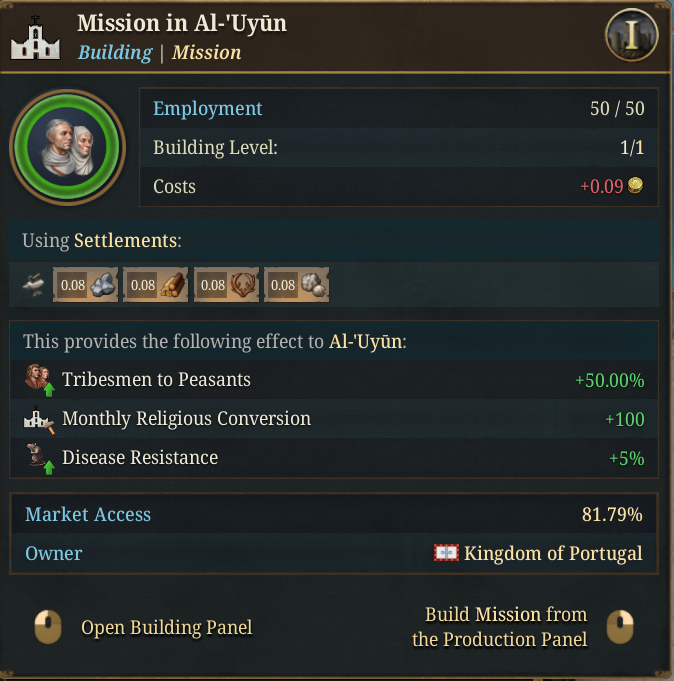Click the mission church building icon

pyautogui.click(x=35, y=38)
